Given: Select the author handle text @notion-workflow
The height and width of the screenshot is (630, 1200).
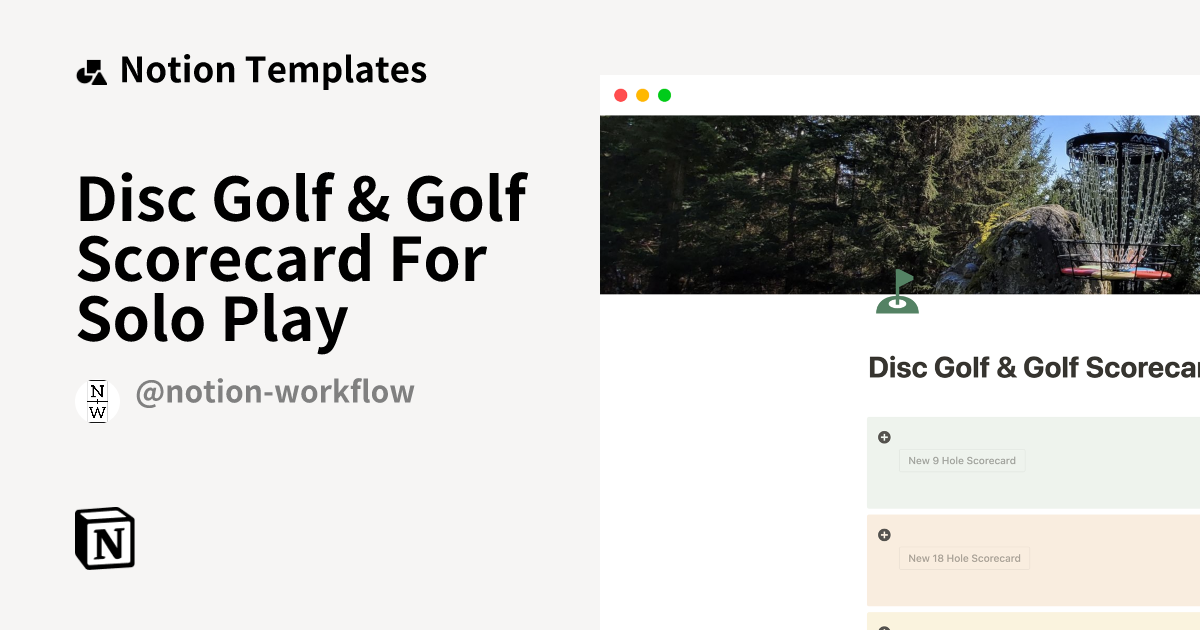Looking at the screenshot, I should [x=276, y=391].
